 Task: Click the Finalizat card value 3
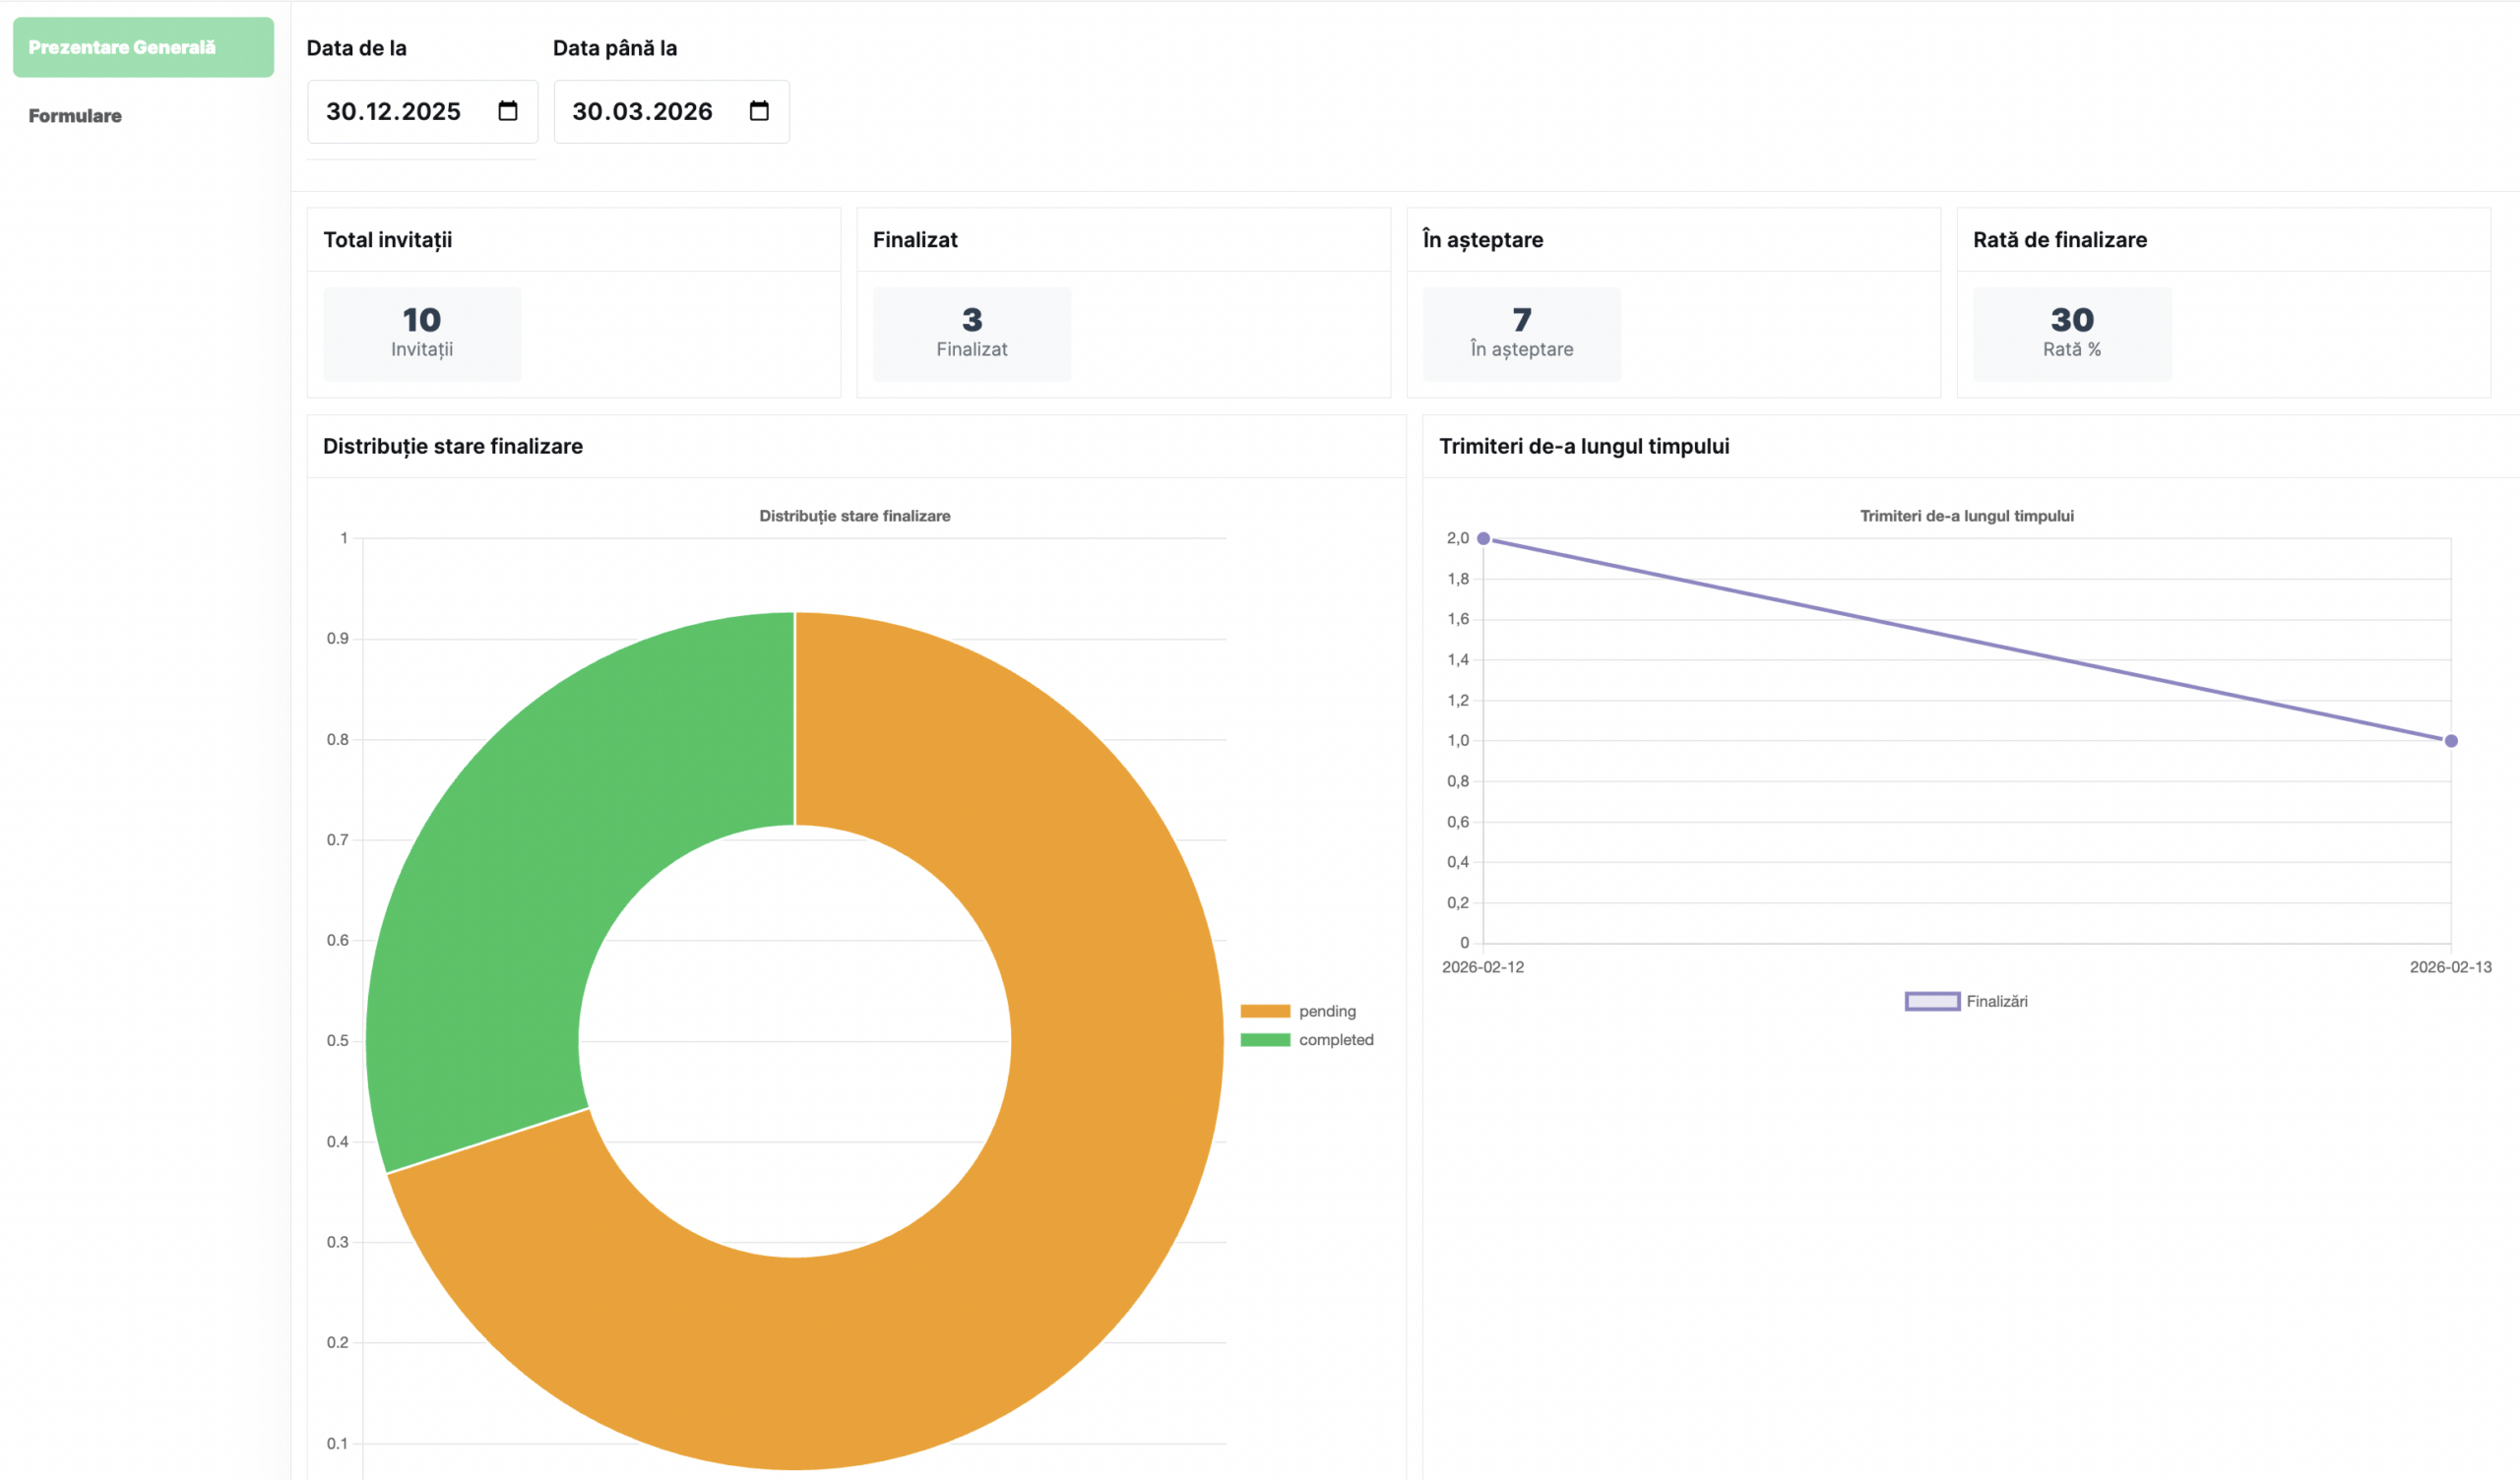click(x=972, y=320)
